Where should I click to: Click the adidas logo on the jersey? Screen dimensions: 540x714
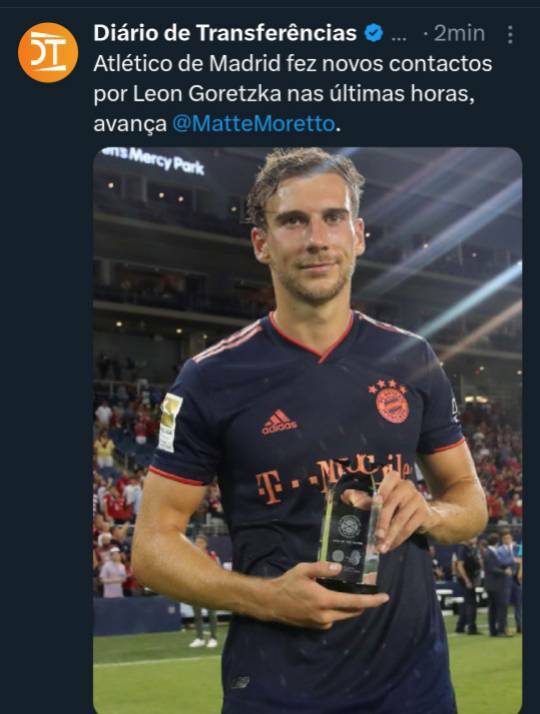coord(279,422)
